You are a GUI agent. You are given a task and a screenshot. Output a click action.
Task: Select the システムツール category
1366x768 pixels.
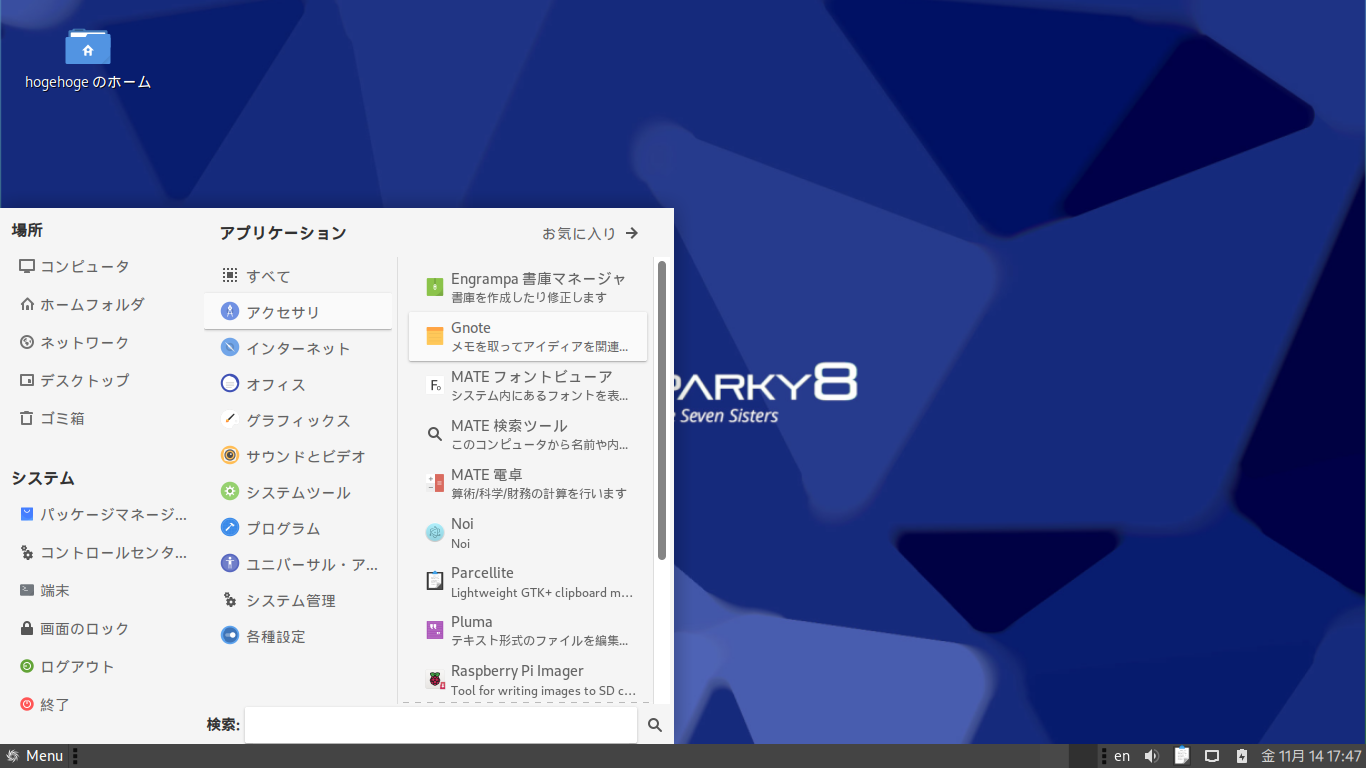[x=298, y=492]
